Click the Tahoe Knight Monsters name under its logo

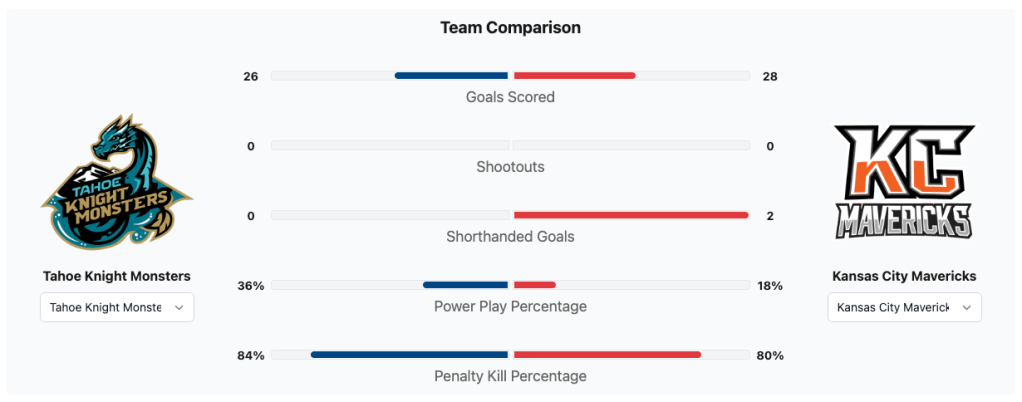pos(117,276)
